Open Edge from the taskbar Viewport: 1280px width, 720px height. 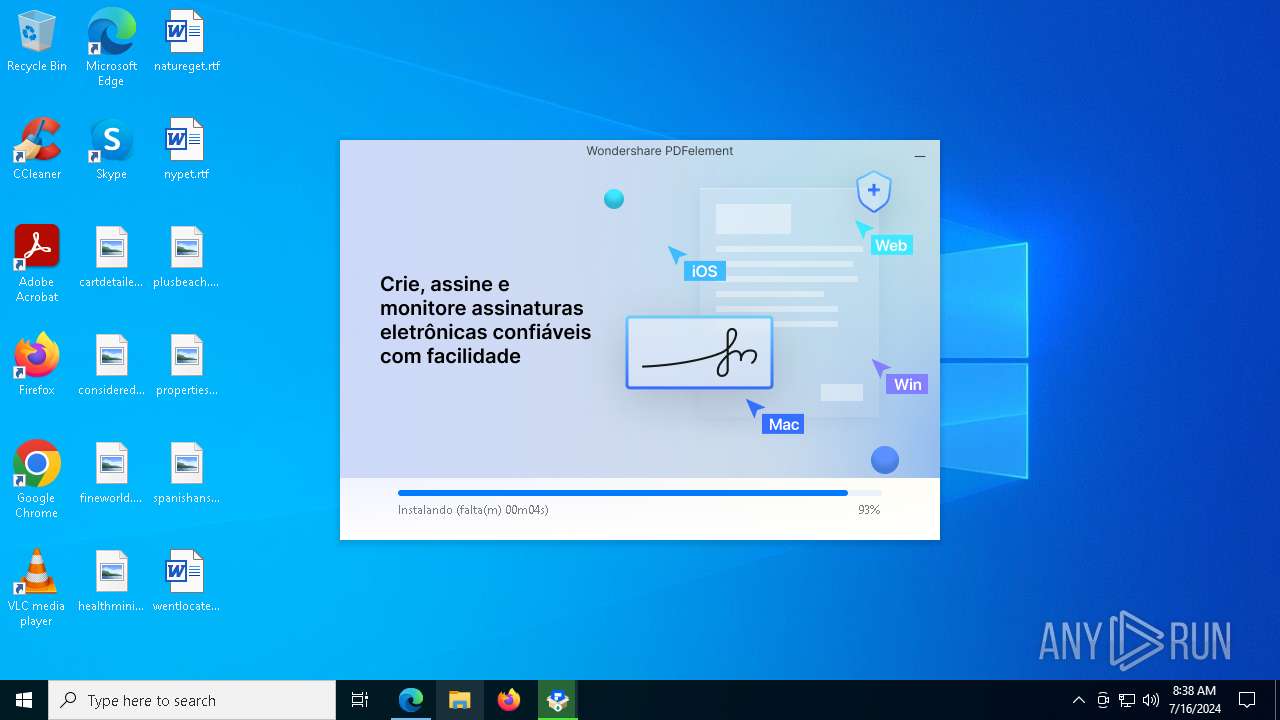click(x=411, y=700)
